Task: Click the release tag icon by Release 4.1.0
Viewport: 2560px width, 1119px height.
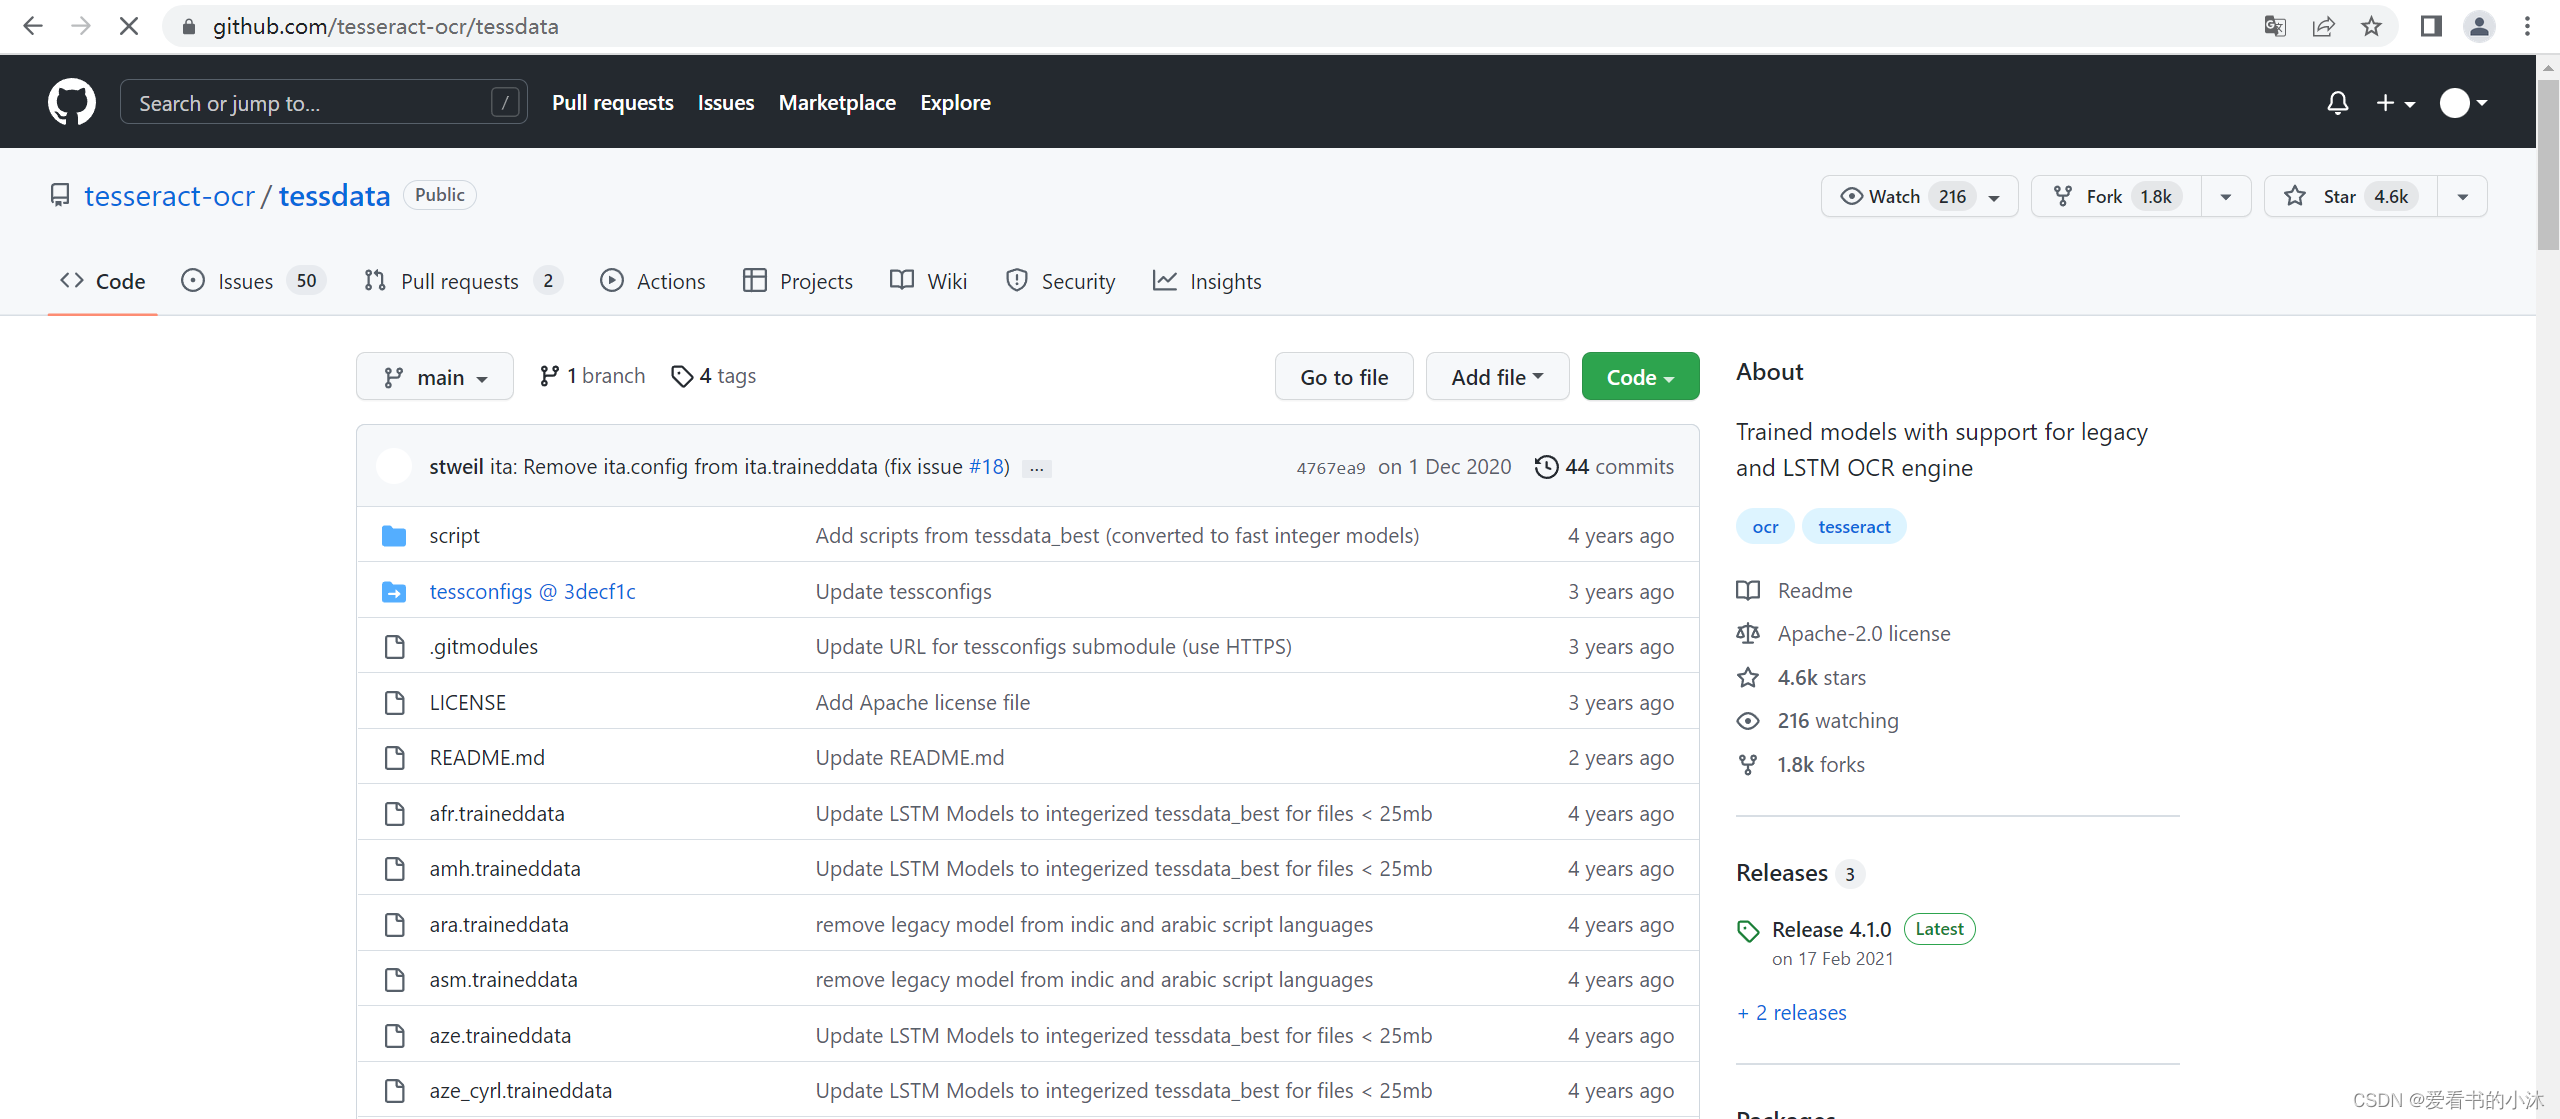Action: pos(1748,931)
